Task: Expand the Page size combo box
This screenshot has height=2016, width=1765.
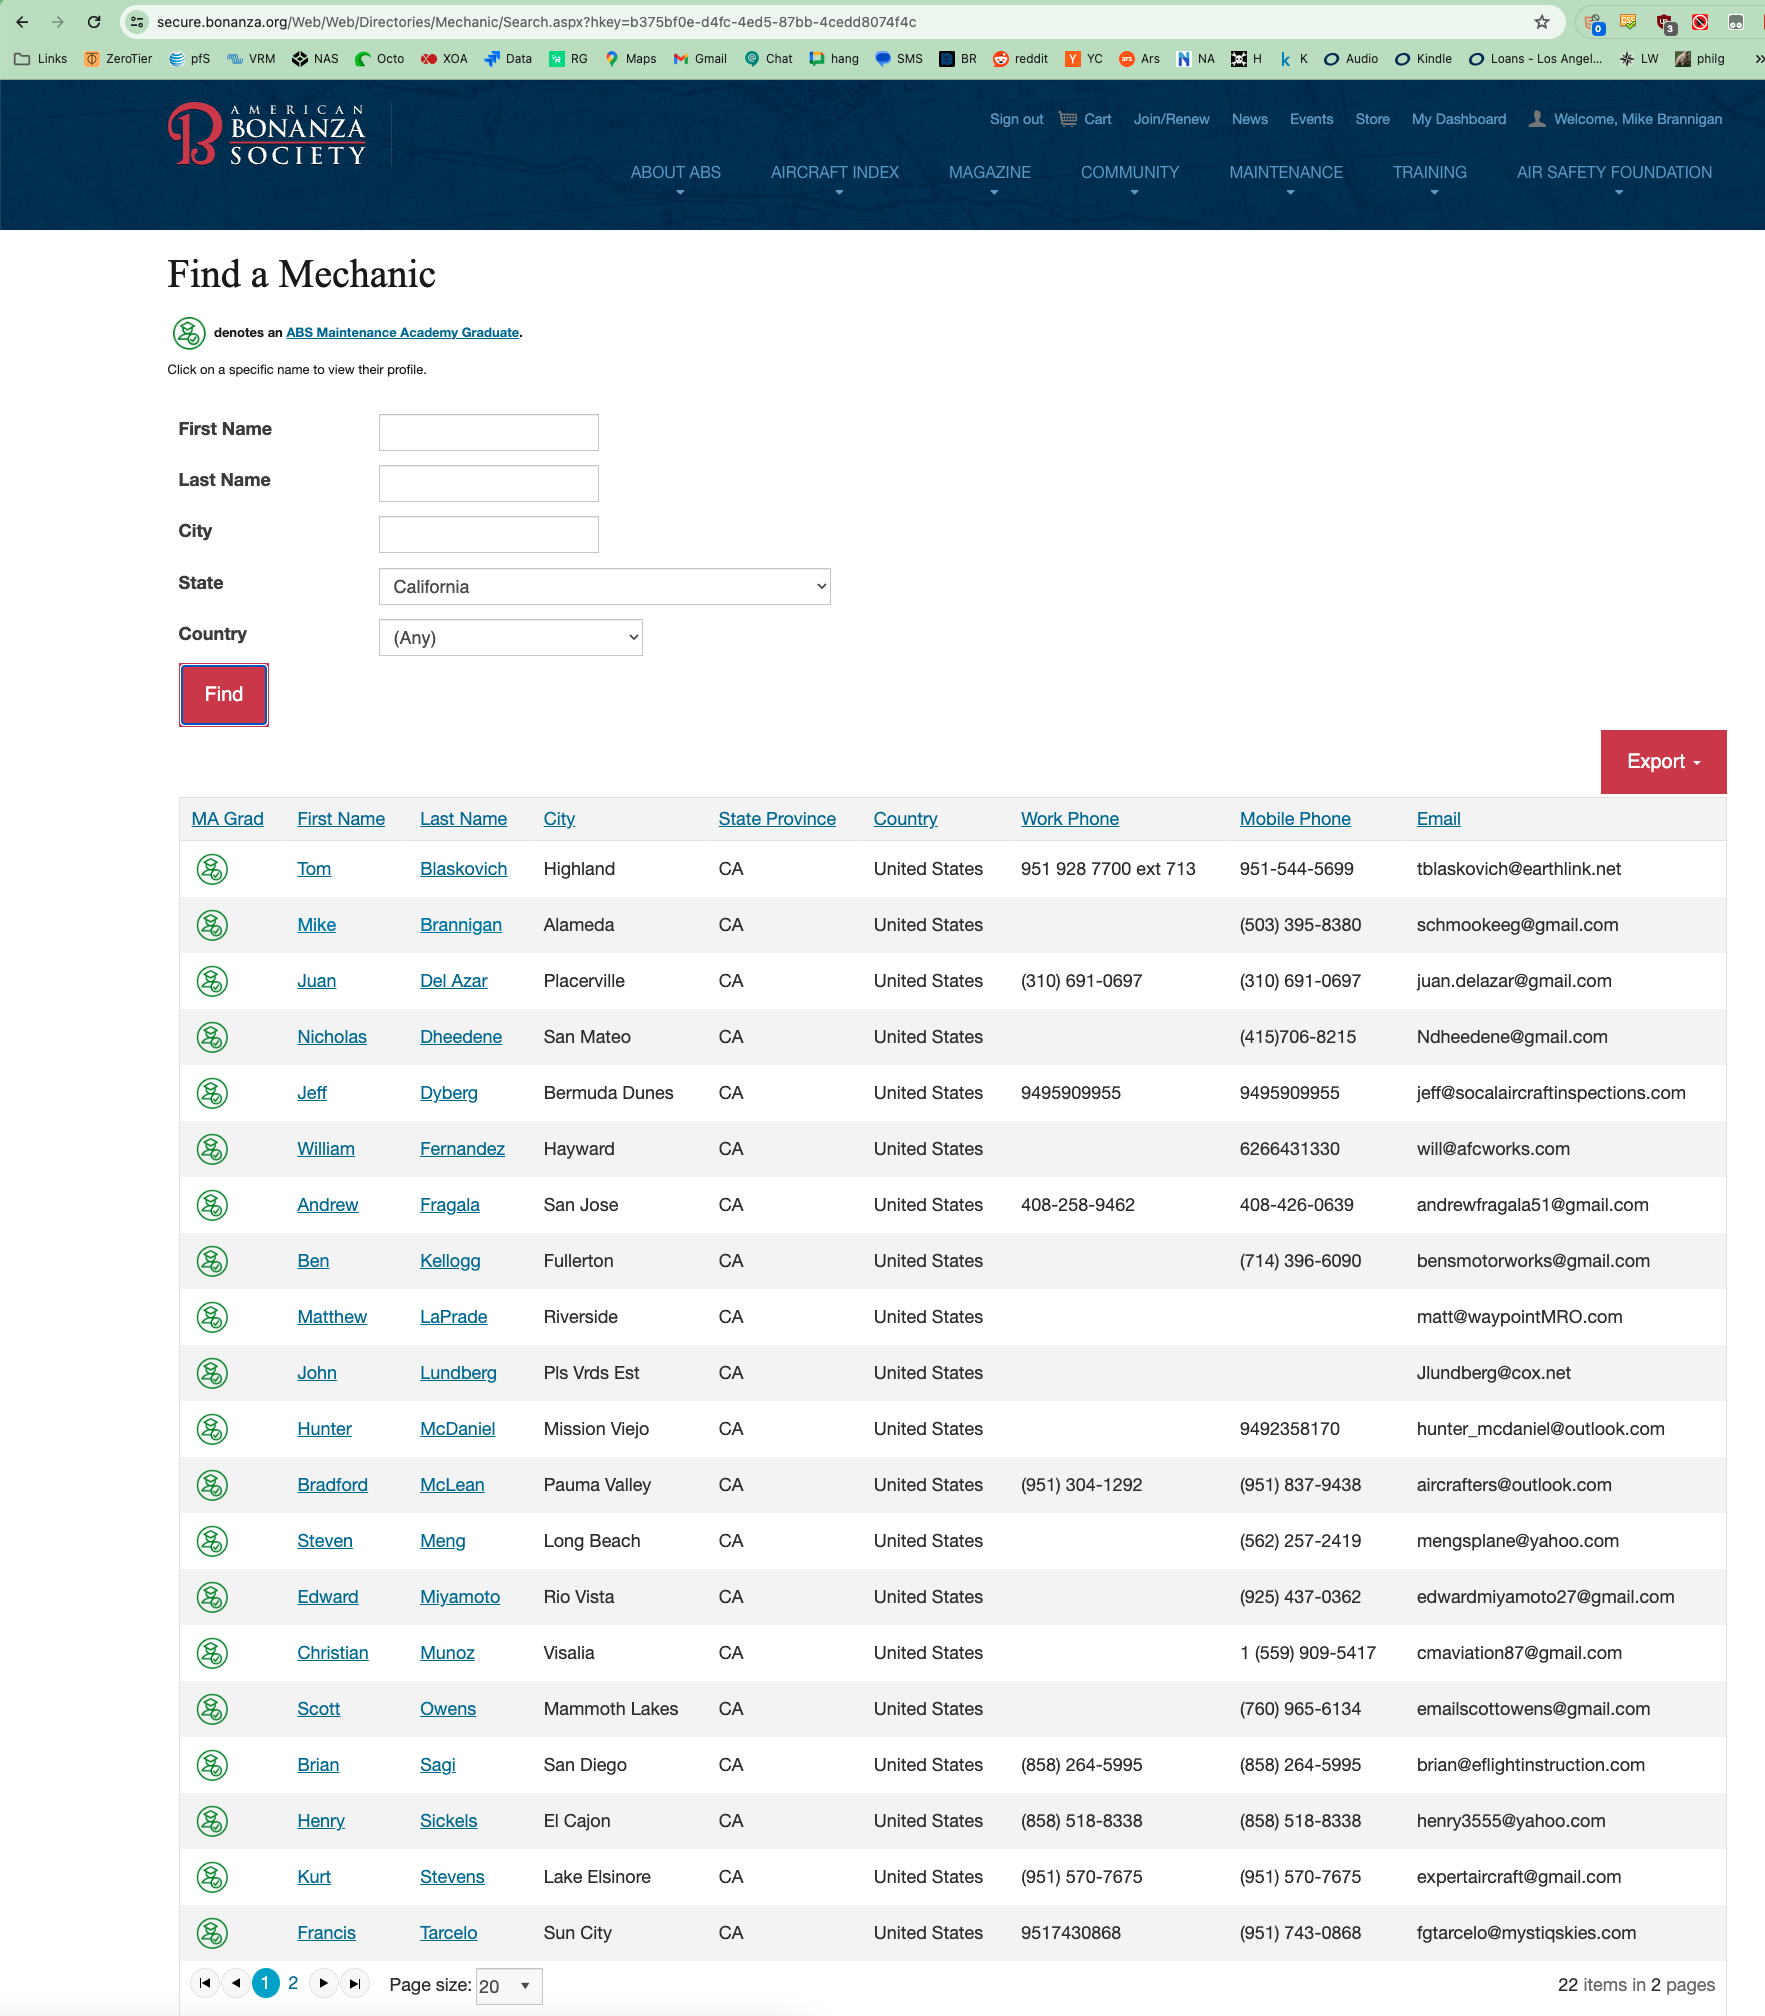Action: 524,1986
